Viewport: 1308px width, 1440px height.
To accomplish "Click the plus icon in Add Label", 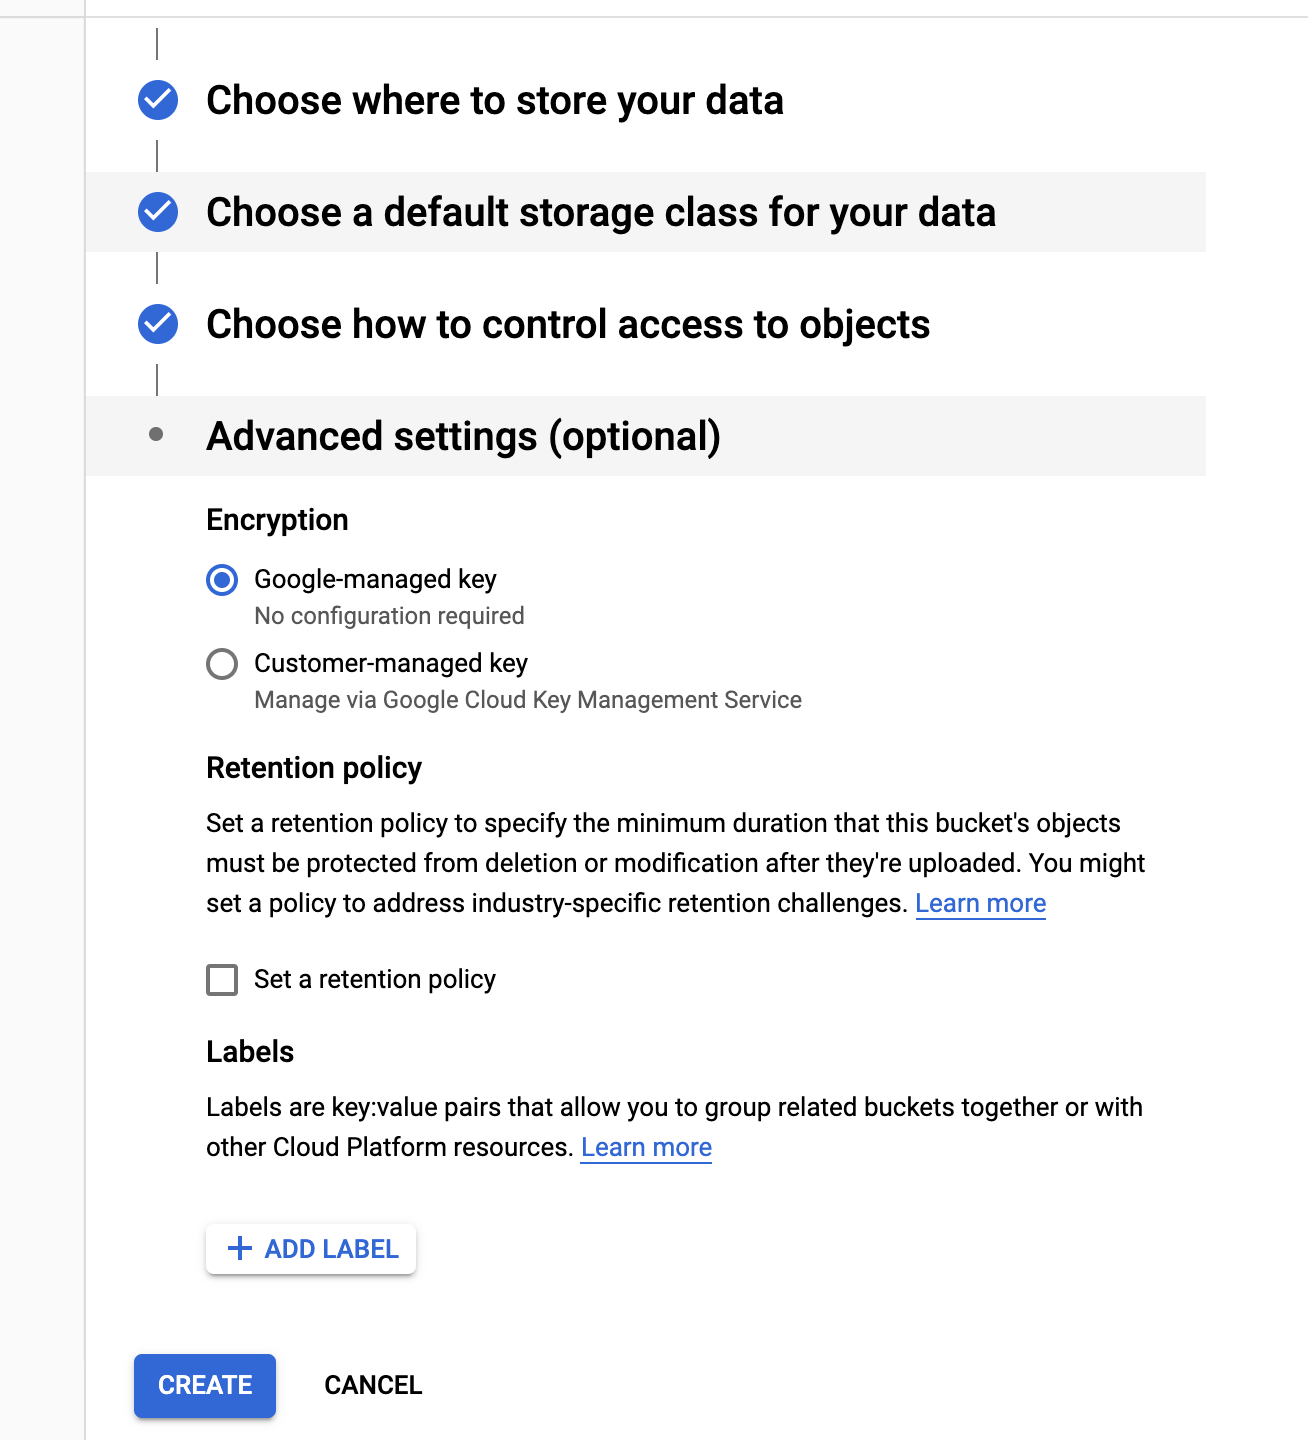I will click(240, 1248).
